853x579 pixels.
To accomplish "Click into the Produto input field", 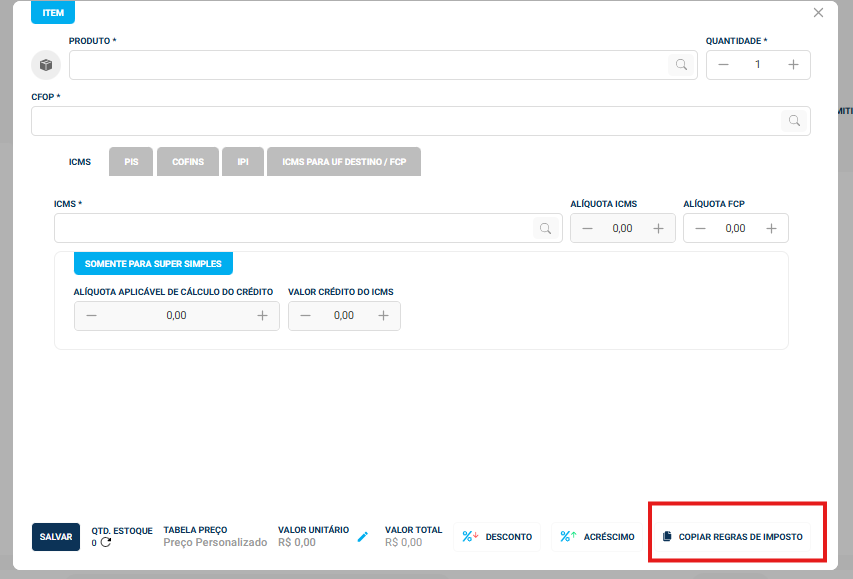I will coord(366,65).
